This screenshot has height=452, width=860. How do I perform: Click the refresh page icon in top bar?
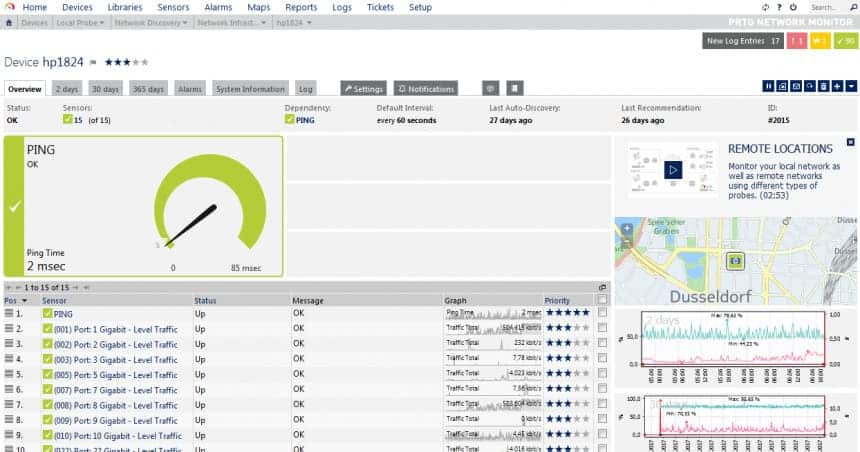tap(766, 7)
